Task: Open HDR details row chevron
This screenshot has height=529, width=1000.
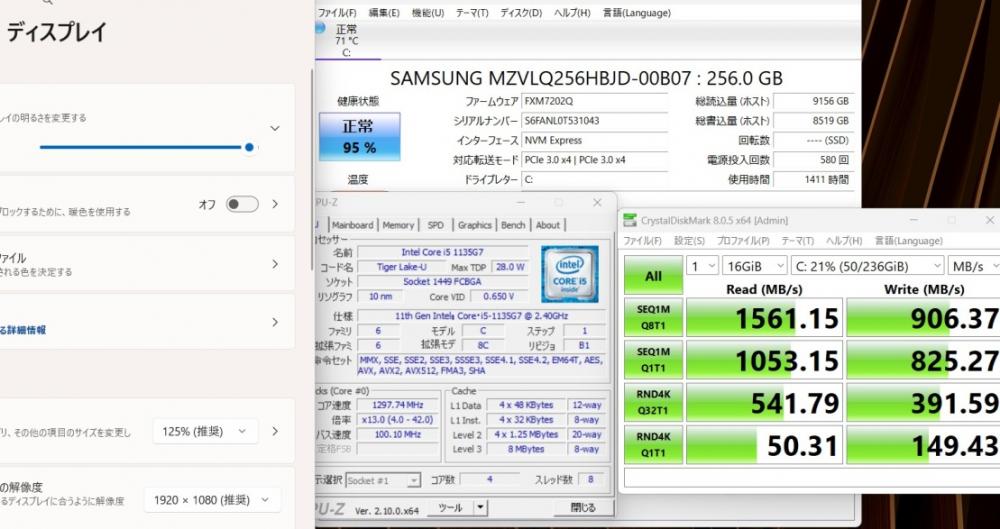Action: click(275, 322)
